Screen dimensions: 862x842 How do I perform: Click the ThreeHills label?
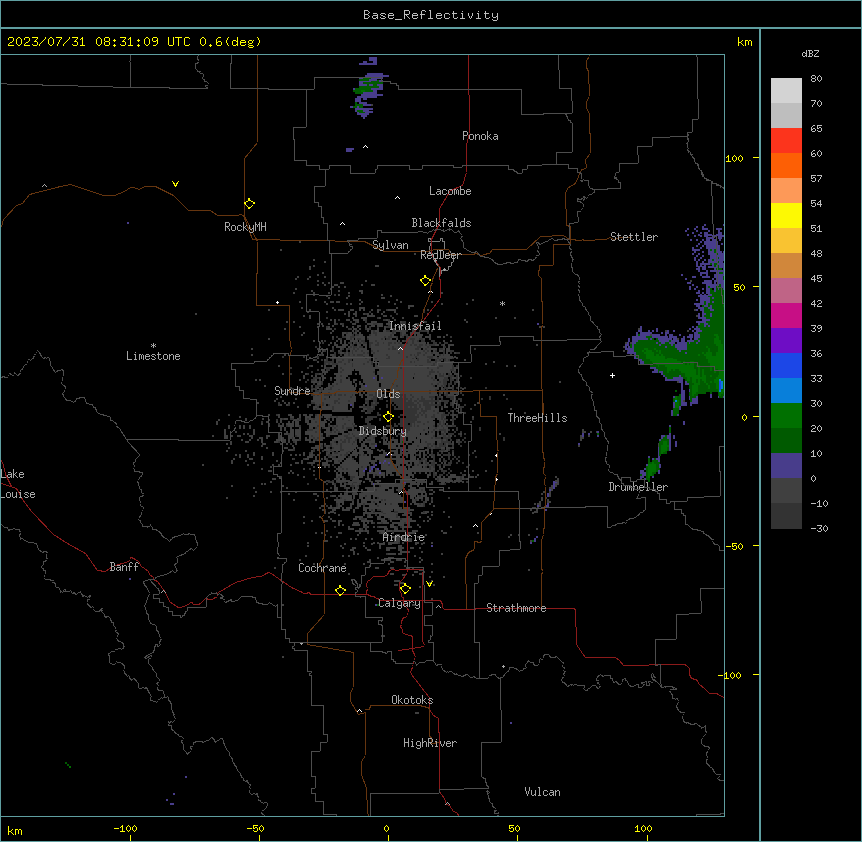(x=537, y=418)
